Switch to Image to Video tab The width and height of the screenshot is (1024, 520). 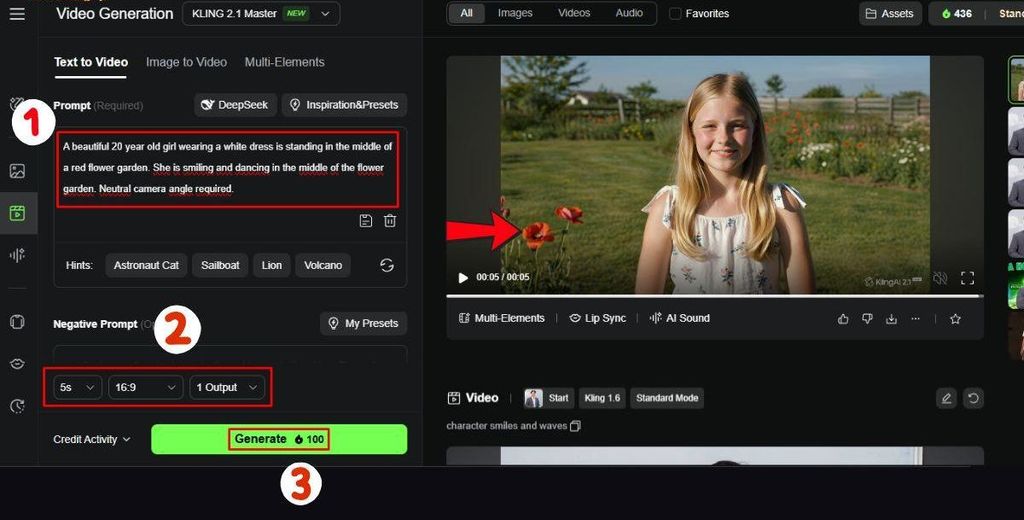186,62
